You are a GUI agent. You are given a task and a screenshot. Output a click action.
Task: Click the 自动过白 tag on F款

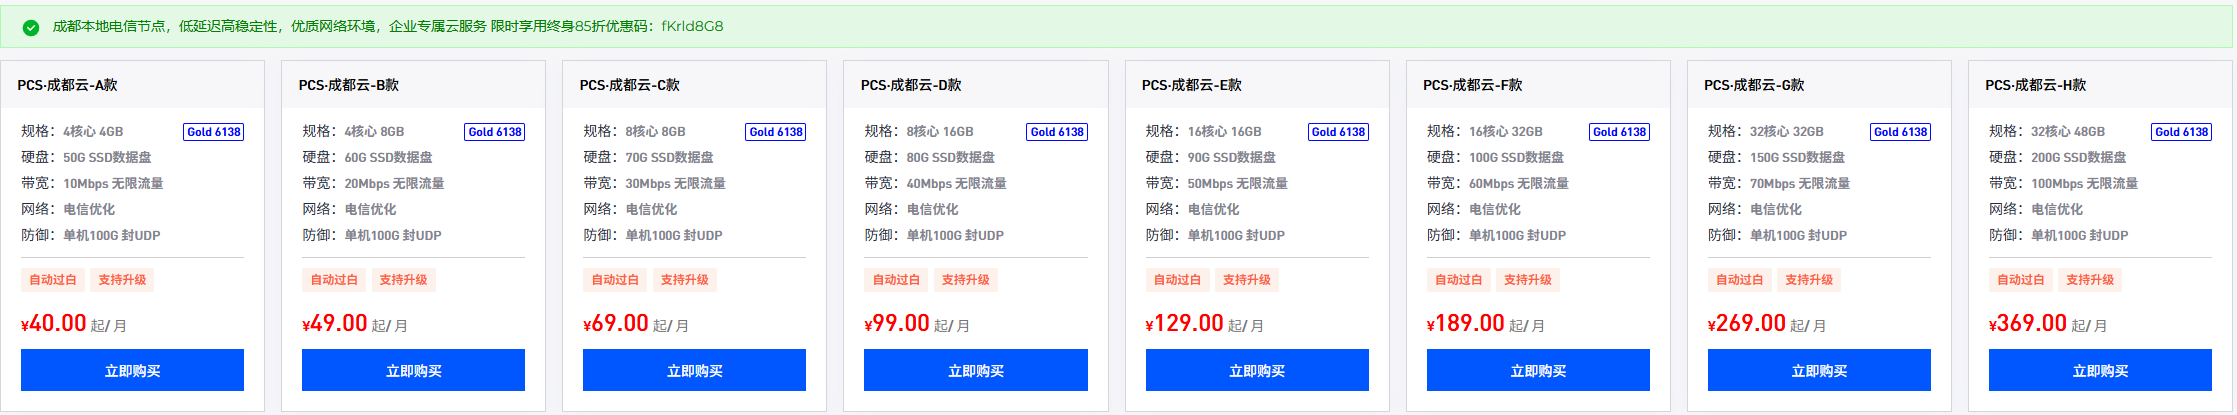pyautogui.click(x=1458, y=280)
